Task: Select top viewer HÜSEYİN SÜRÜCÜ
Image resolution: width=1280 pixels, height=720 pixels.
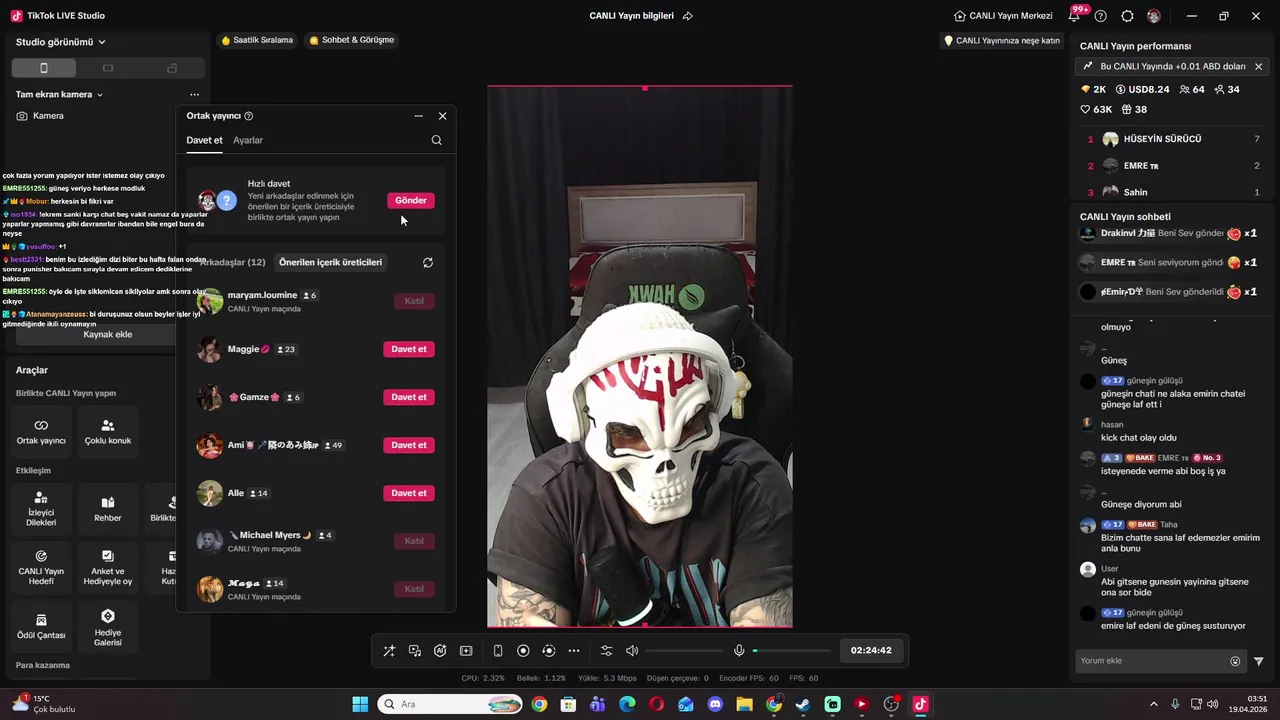Action: [x=1172, y=139]
